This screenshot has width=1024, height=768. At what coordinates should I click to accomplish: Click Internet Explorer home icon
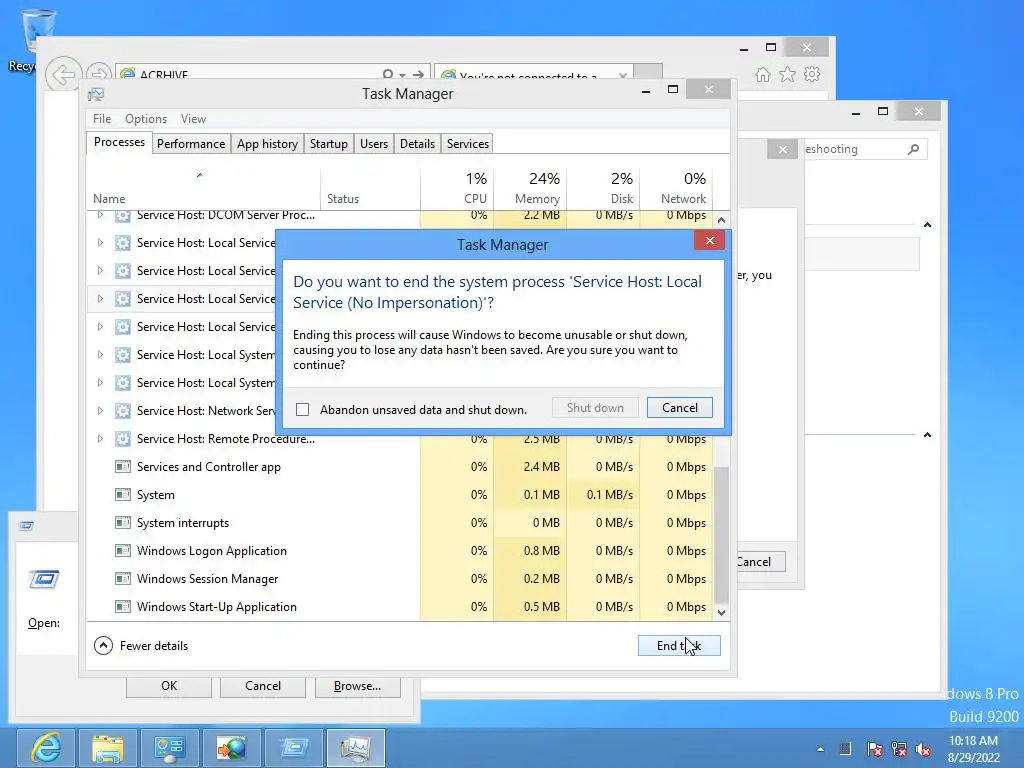(762, 74)
